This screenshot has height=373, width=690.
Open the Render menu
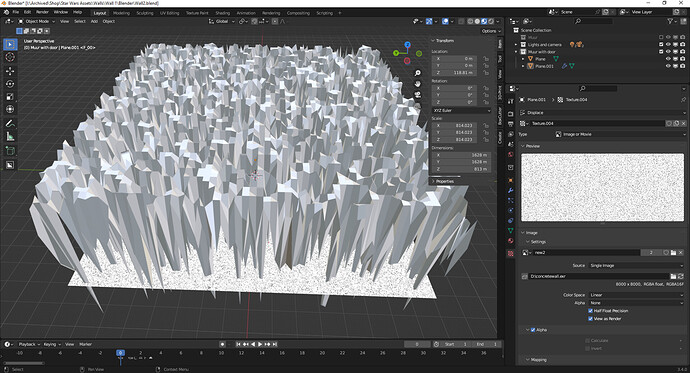42,12
